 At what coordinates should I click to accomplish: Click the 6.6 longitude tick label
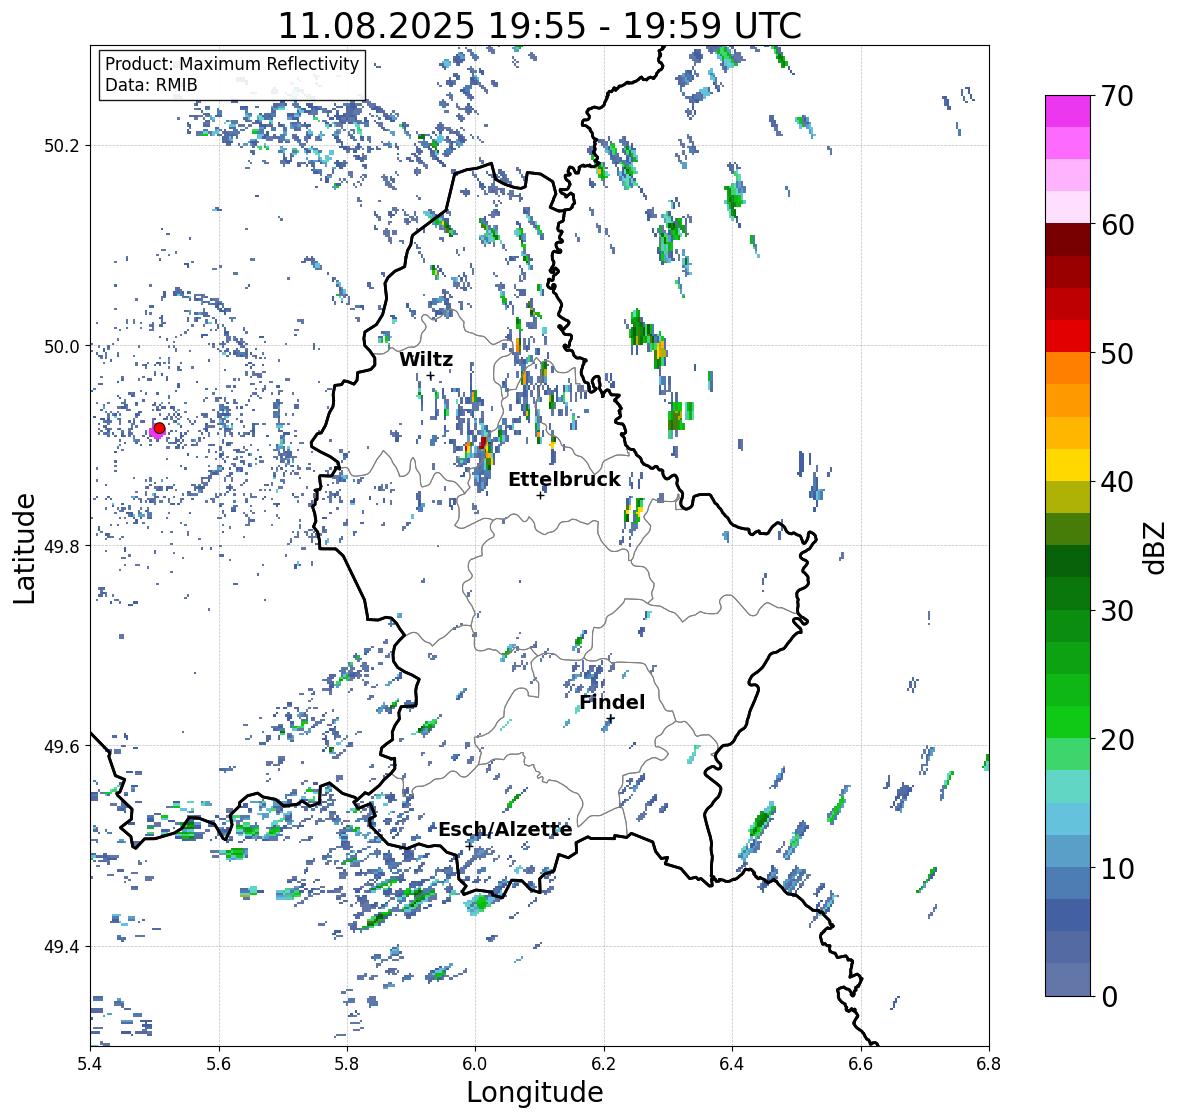tap(861, 1064)
